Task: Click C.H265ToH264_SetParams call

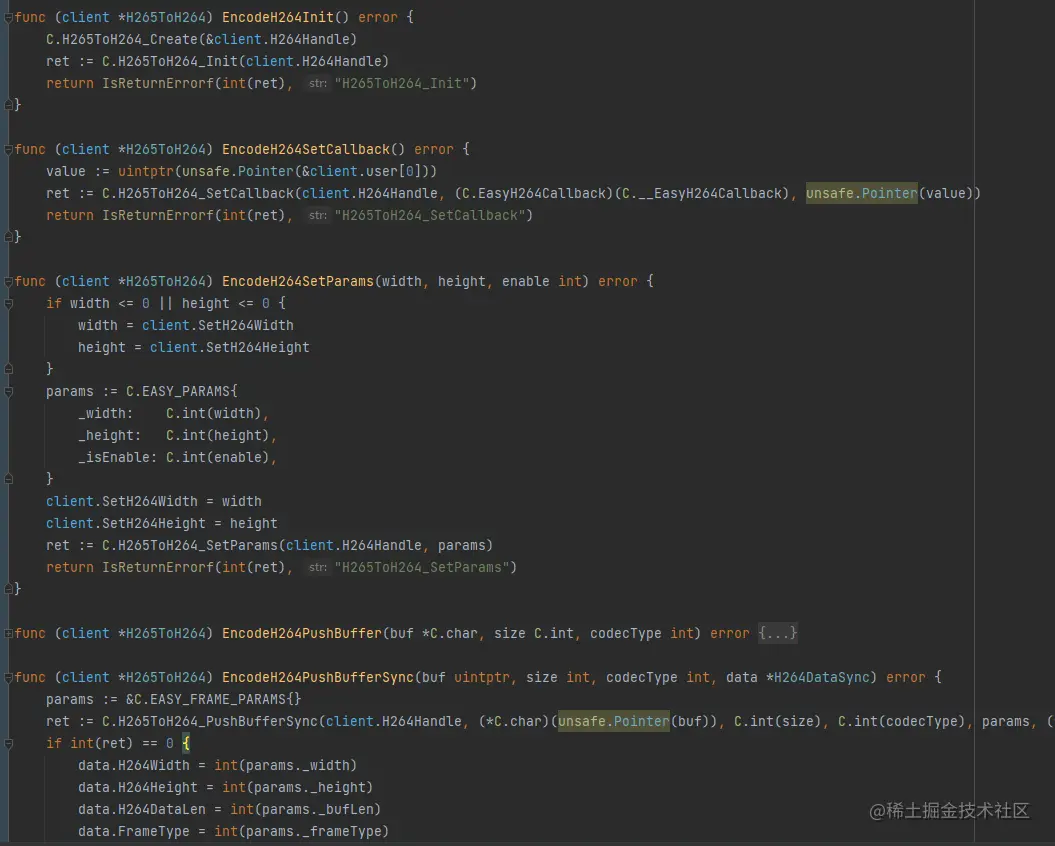Action: (190, 545)
